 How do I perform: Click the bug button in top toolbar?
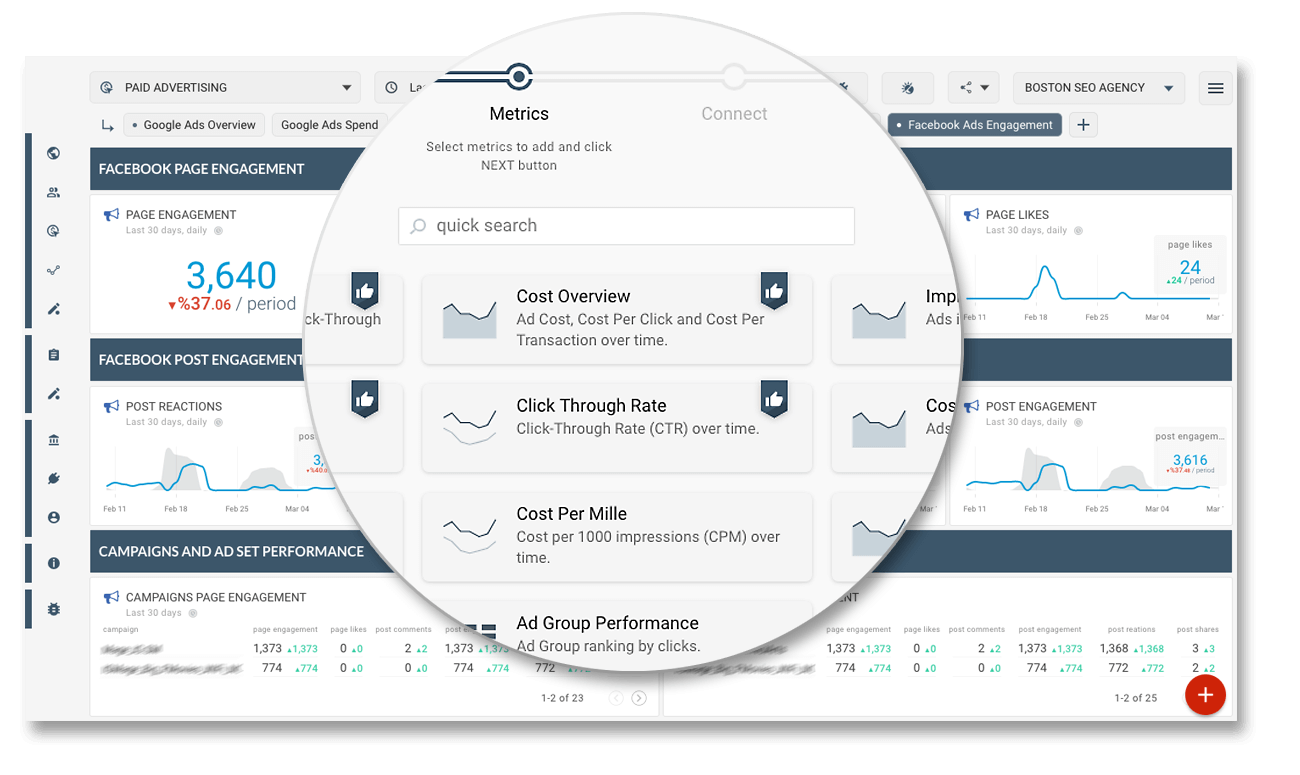(908, 88)
